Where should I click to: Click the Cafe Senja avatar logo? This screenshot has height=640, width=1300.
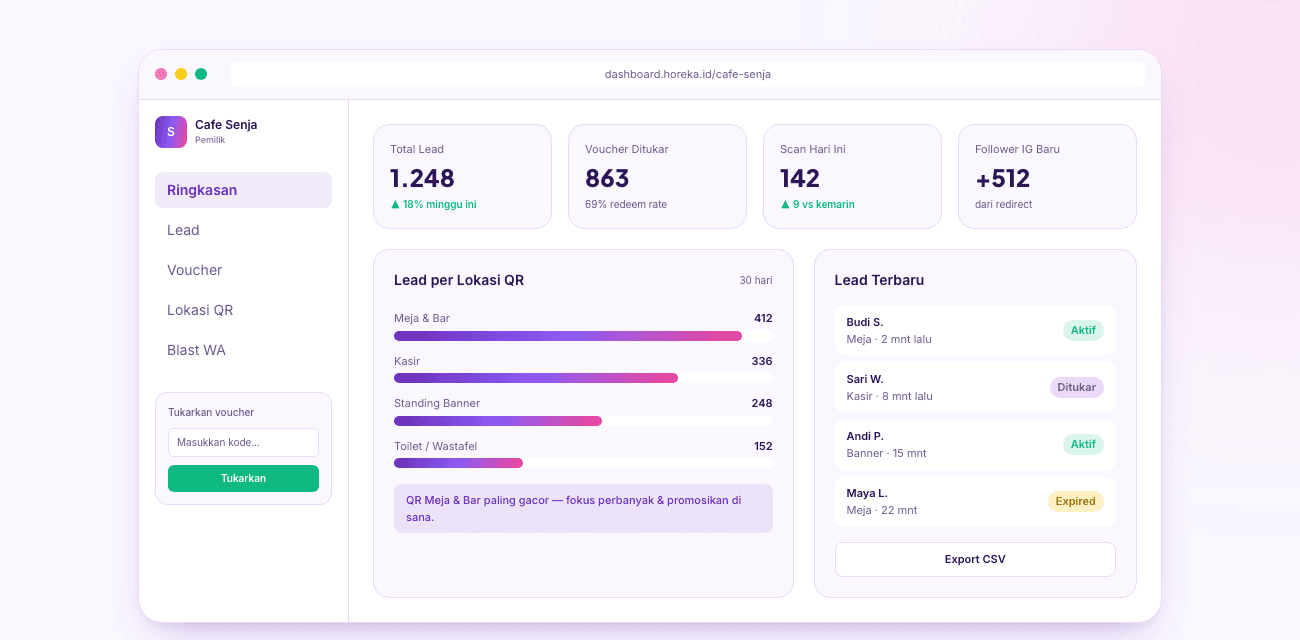(x=171, y=132)
